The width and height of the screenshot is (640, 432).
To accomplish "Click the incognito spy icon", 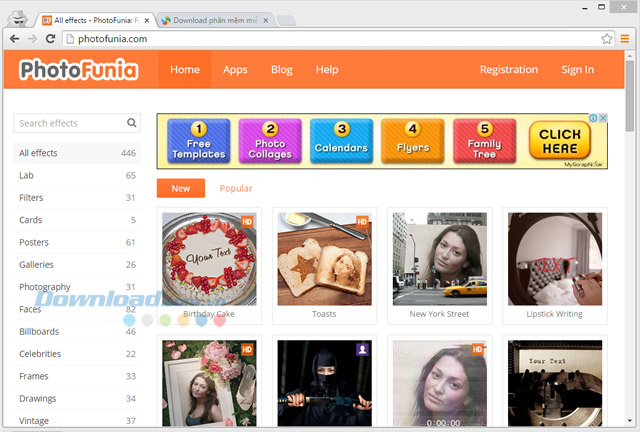I will 18,18.
